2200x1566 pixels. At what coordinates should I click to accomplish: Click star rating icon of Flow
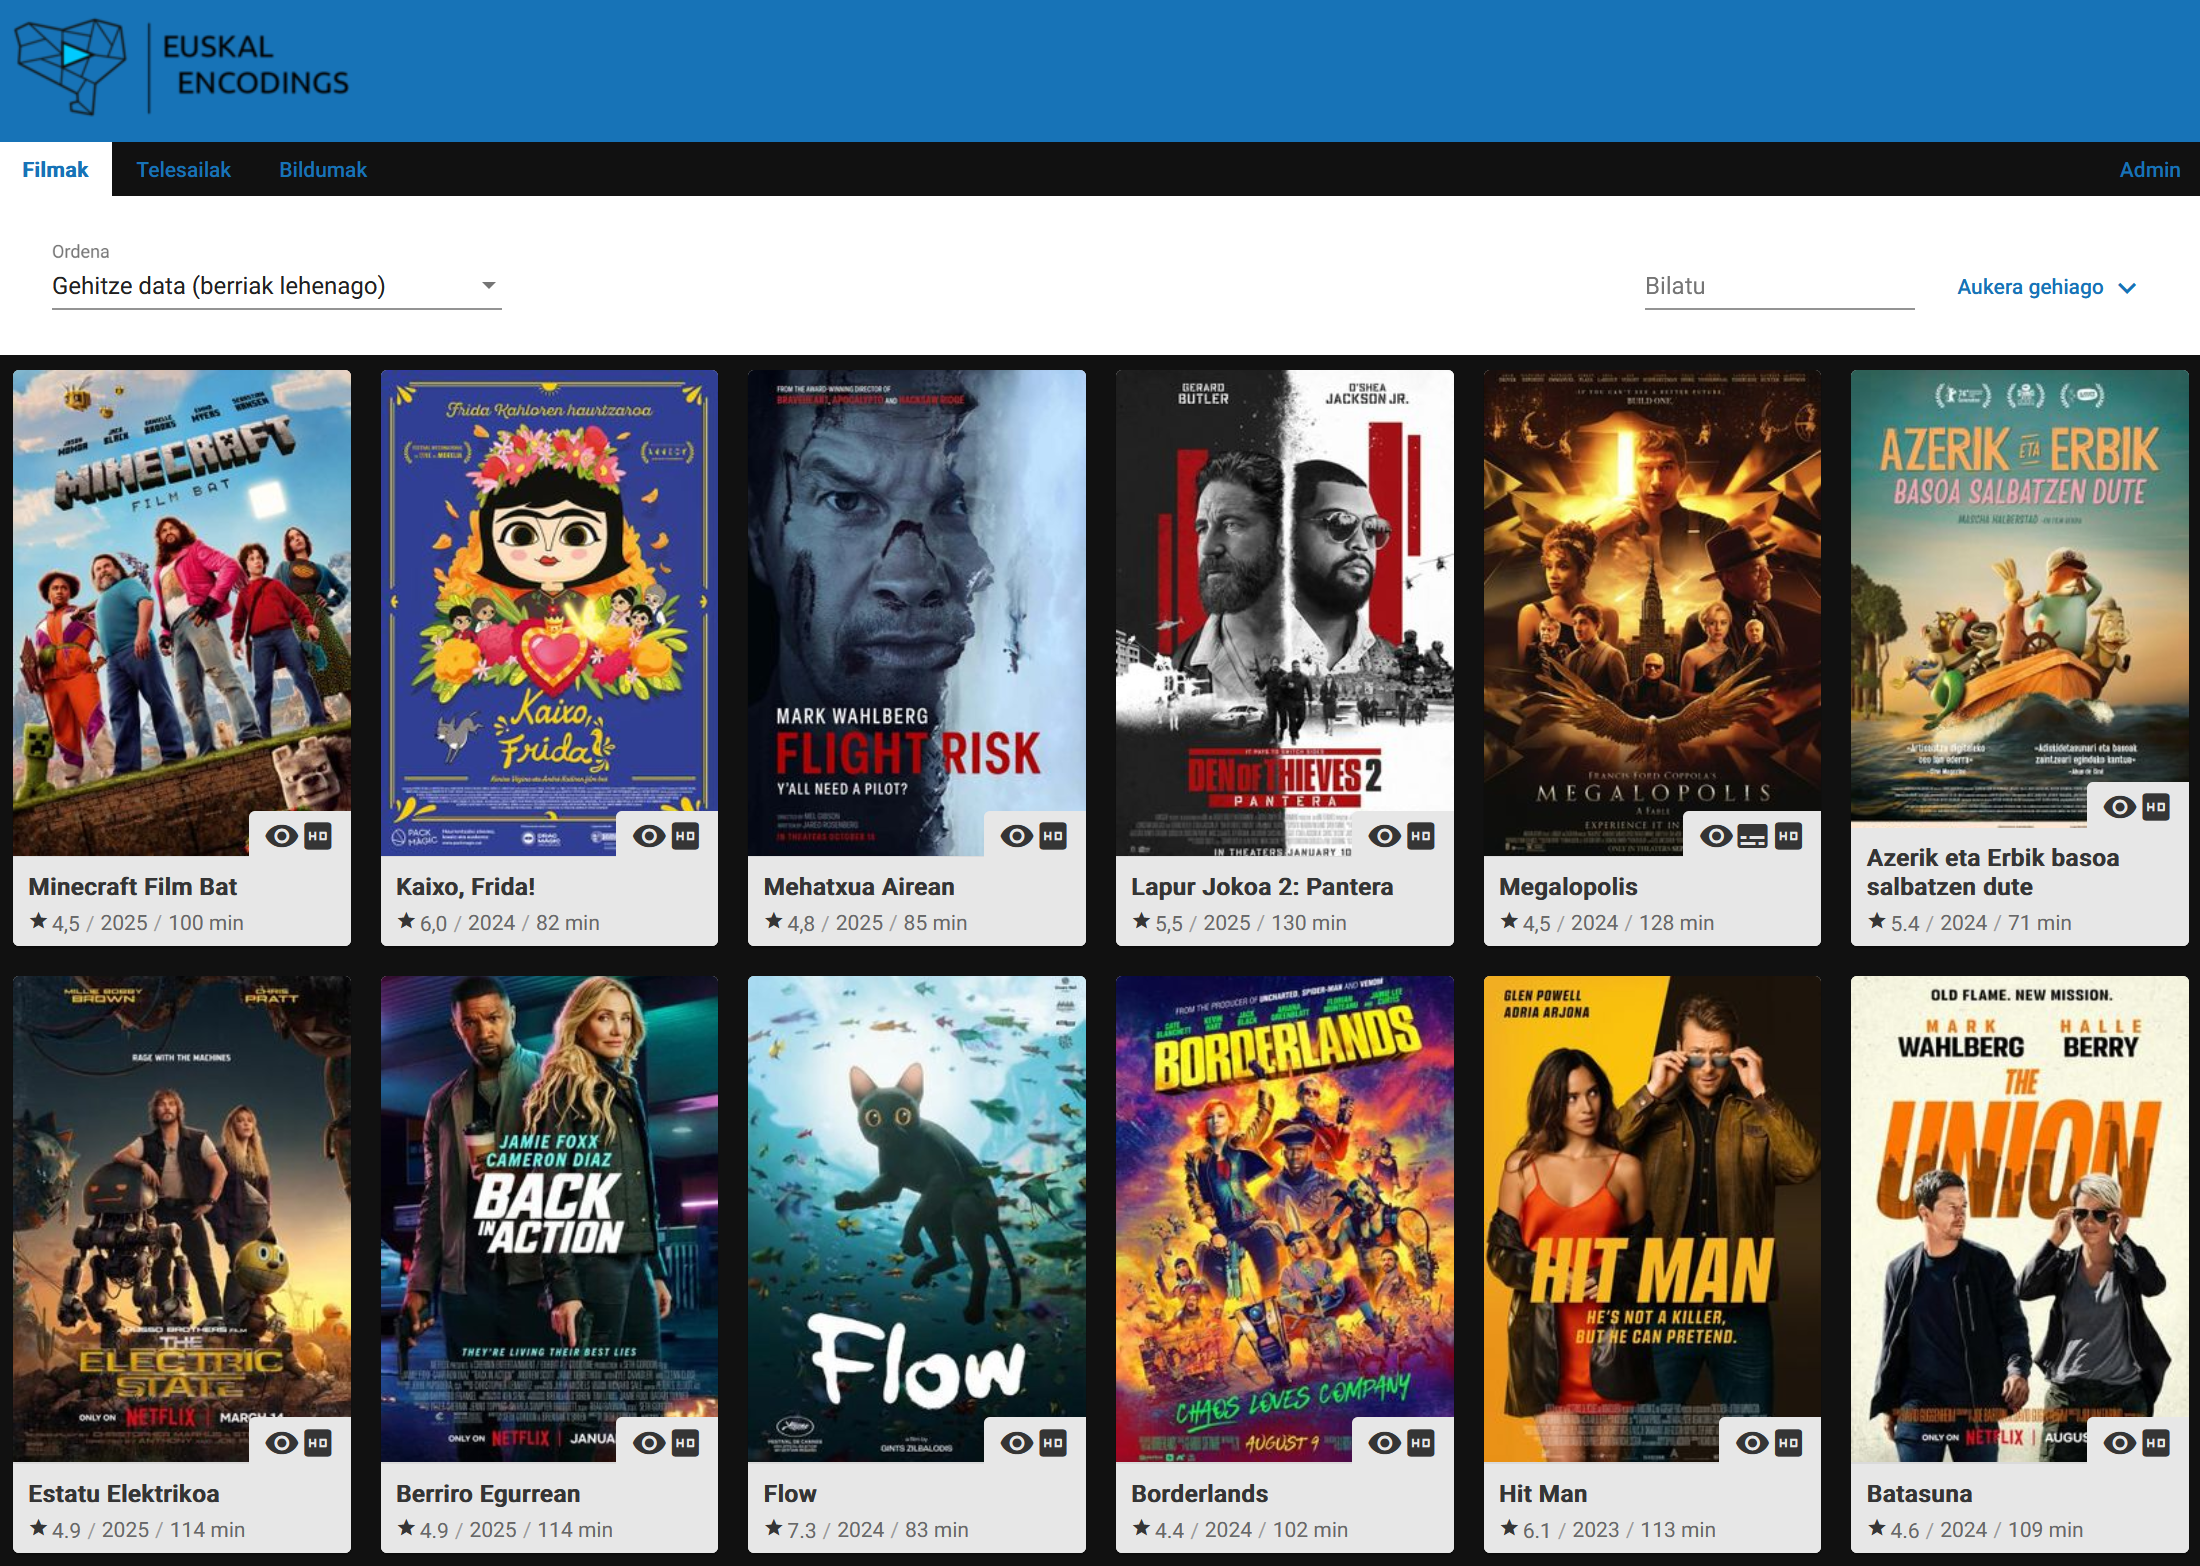tap(774, 1528)
